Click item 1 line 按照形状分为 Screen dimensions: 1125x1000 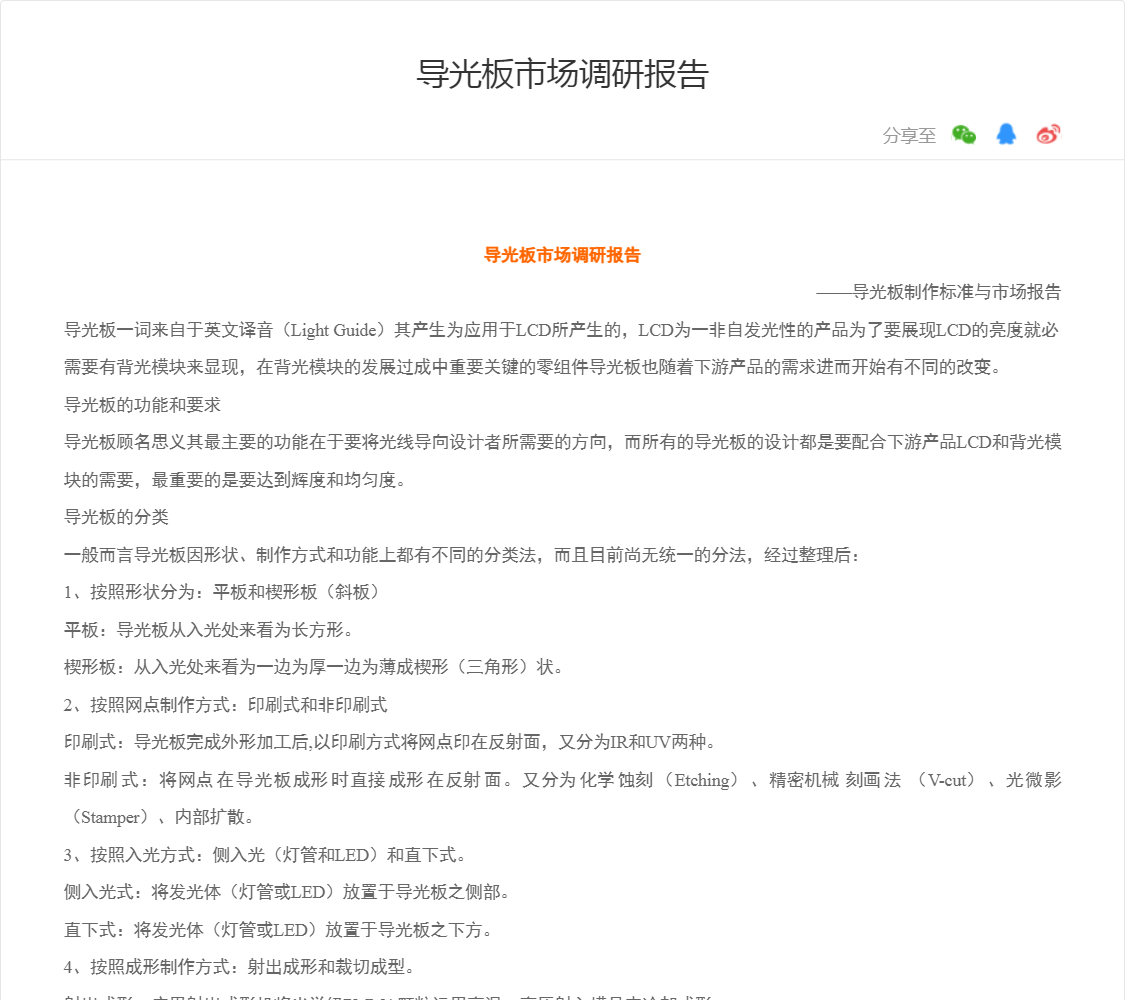click(x=222, y=592)
